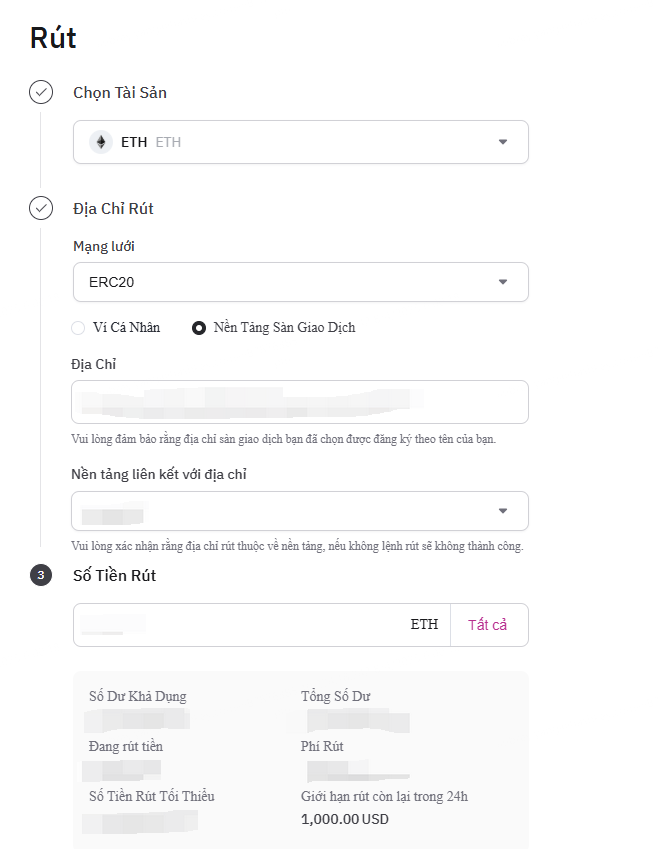Viewport: 659px width, 849px height.
Task: Click the Mạng lưới field label
Action: pyautogui.click(x=104, y=246)
